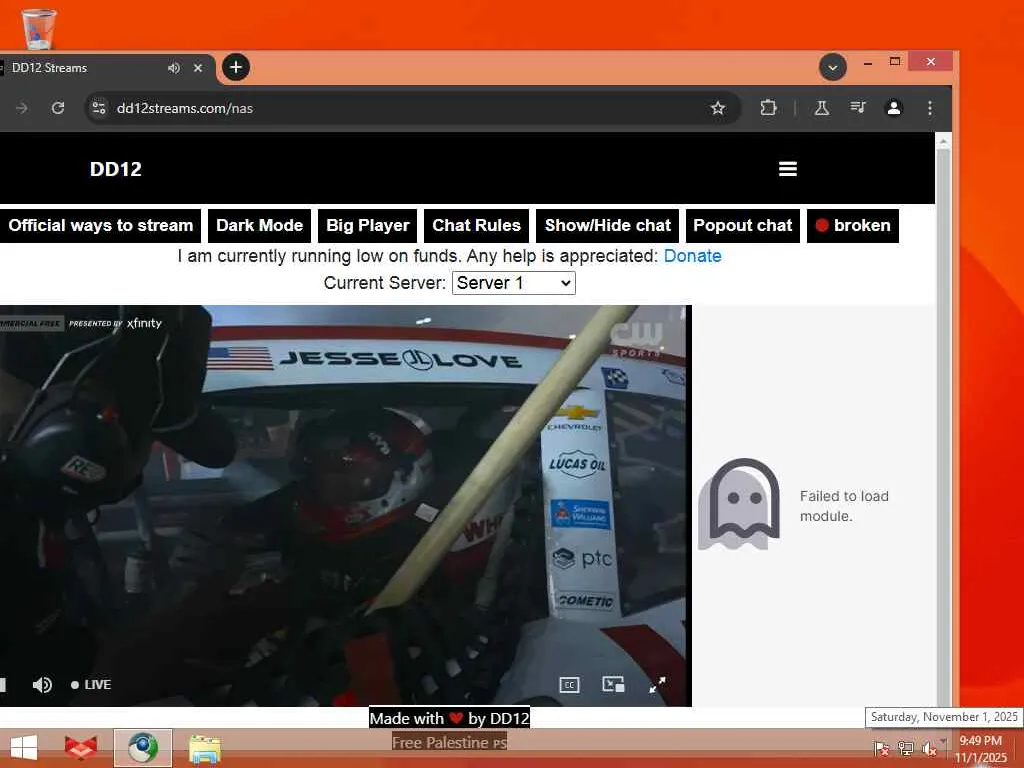
Task: Mute the DD12 Streams tab audio icon
Action: (x=174, y=68)
